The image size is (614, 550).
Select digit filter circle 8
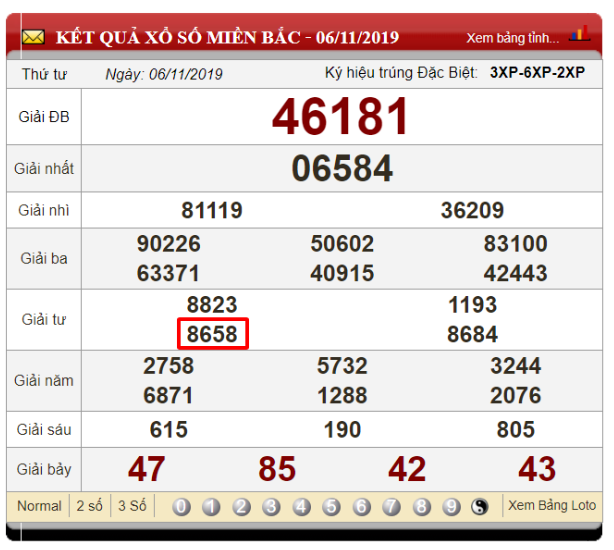coord(421,507)
